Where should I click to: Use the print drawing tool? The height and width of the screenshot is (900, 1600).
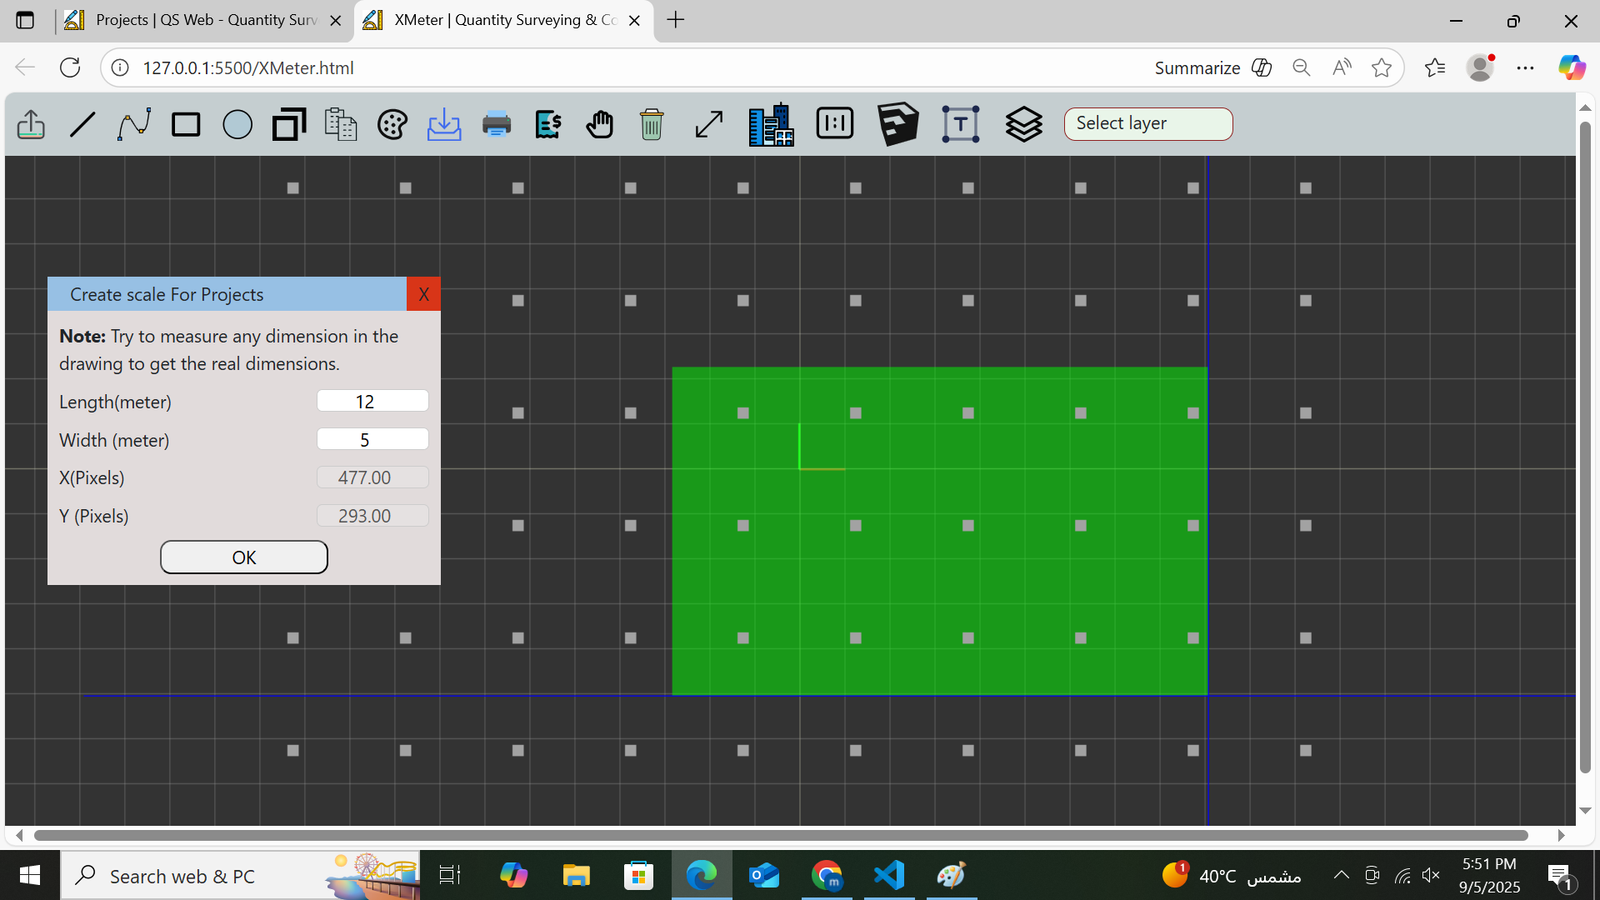pos(496,123)
